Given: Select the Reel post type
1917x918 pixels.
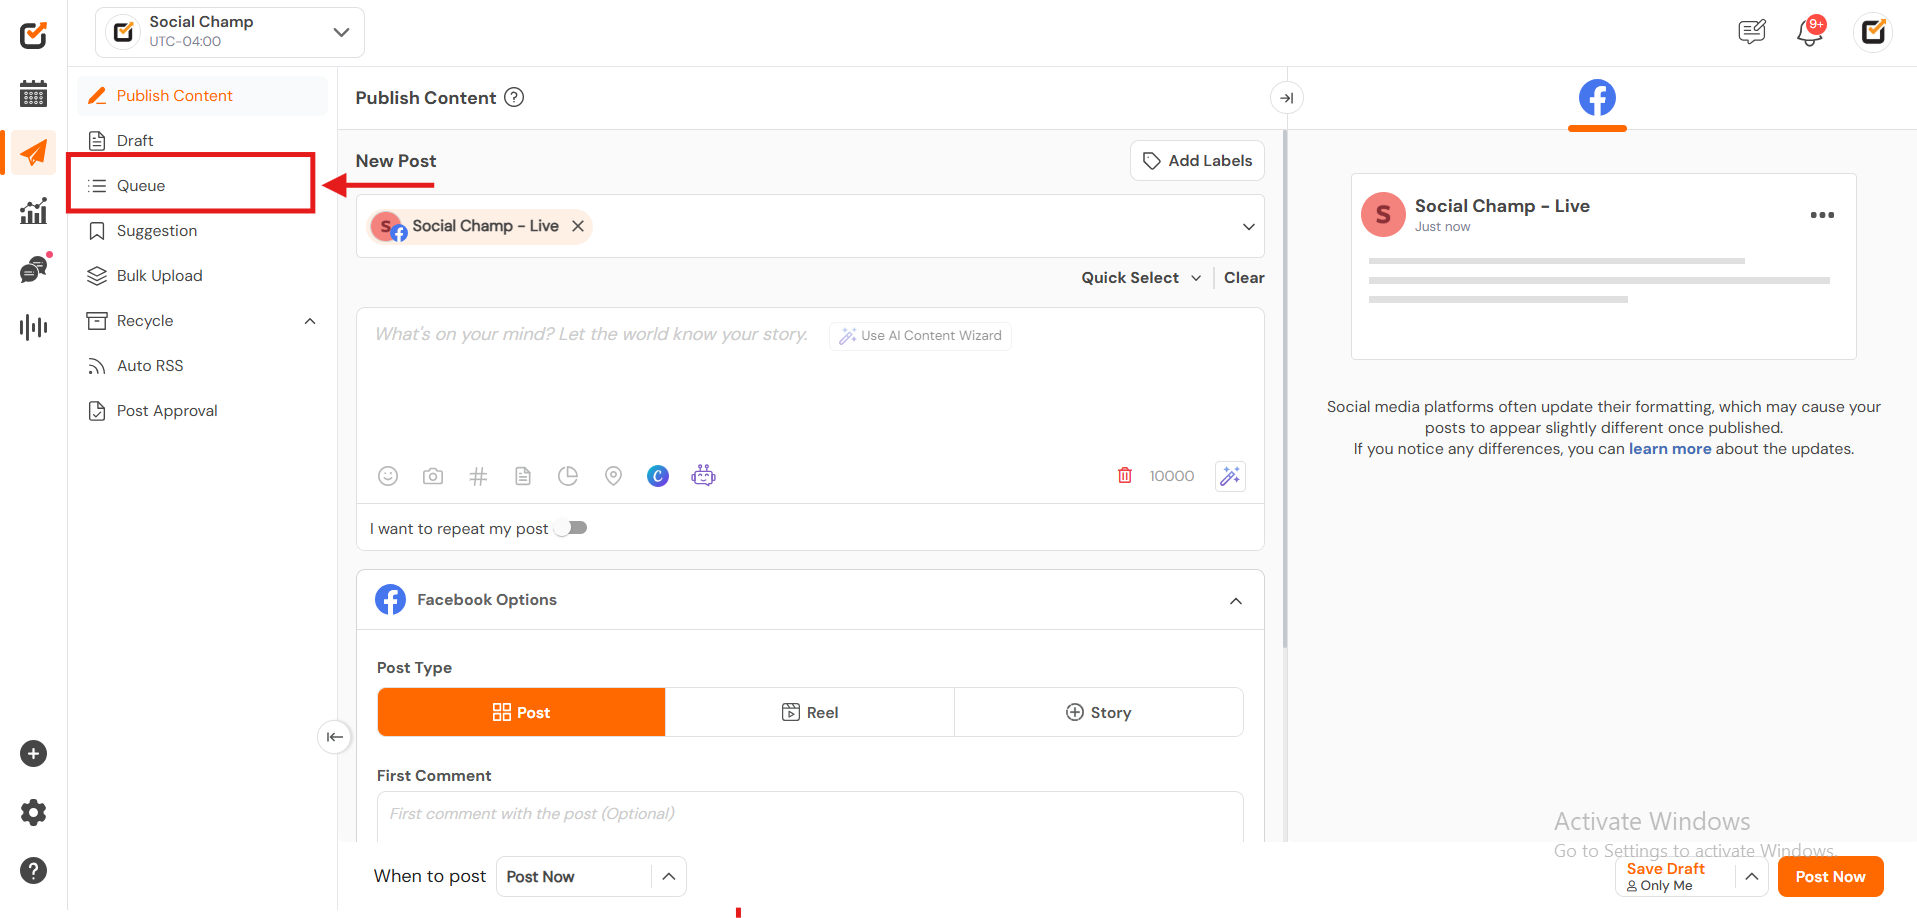Looking at the screenshot, I should 809,712.
